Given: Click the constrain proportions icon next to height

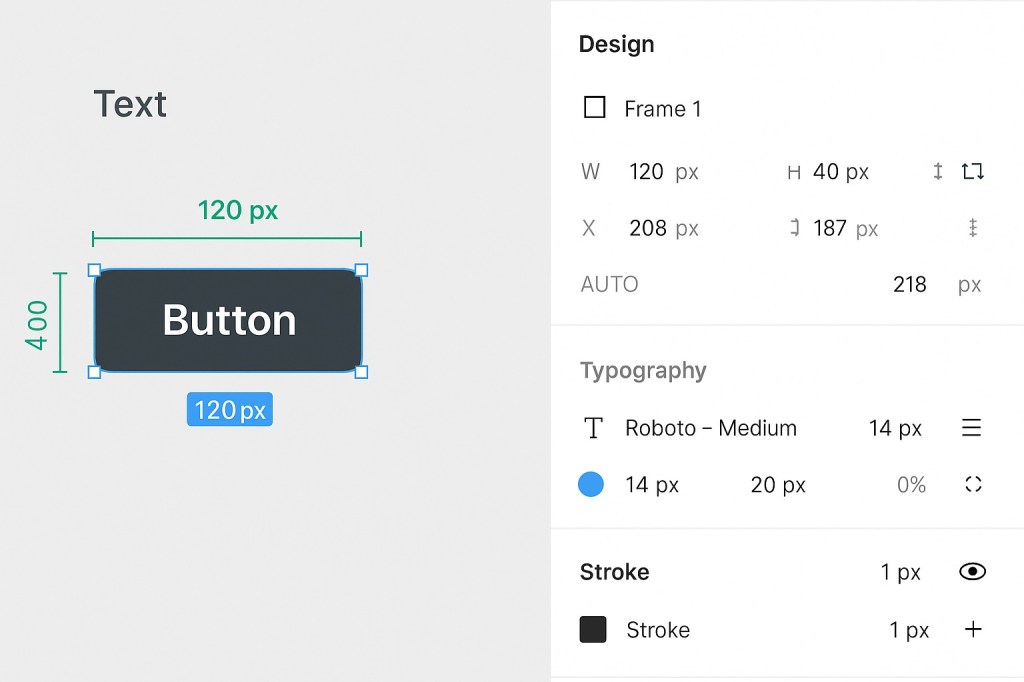Looking at the screenshot, I should 938,171.
